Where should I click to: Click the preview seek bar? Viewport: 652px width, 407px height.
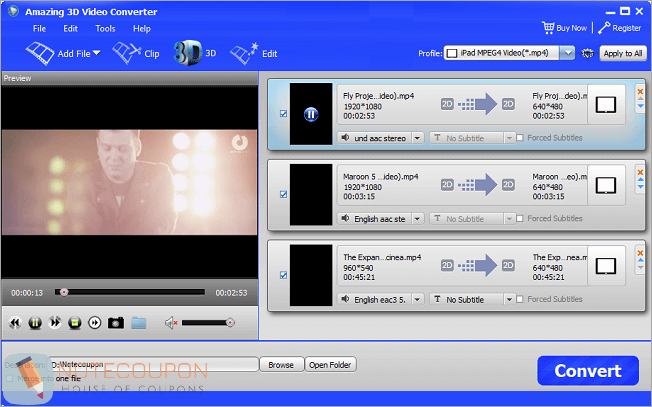tap(130, 292)
